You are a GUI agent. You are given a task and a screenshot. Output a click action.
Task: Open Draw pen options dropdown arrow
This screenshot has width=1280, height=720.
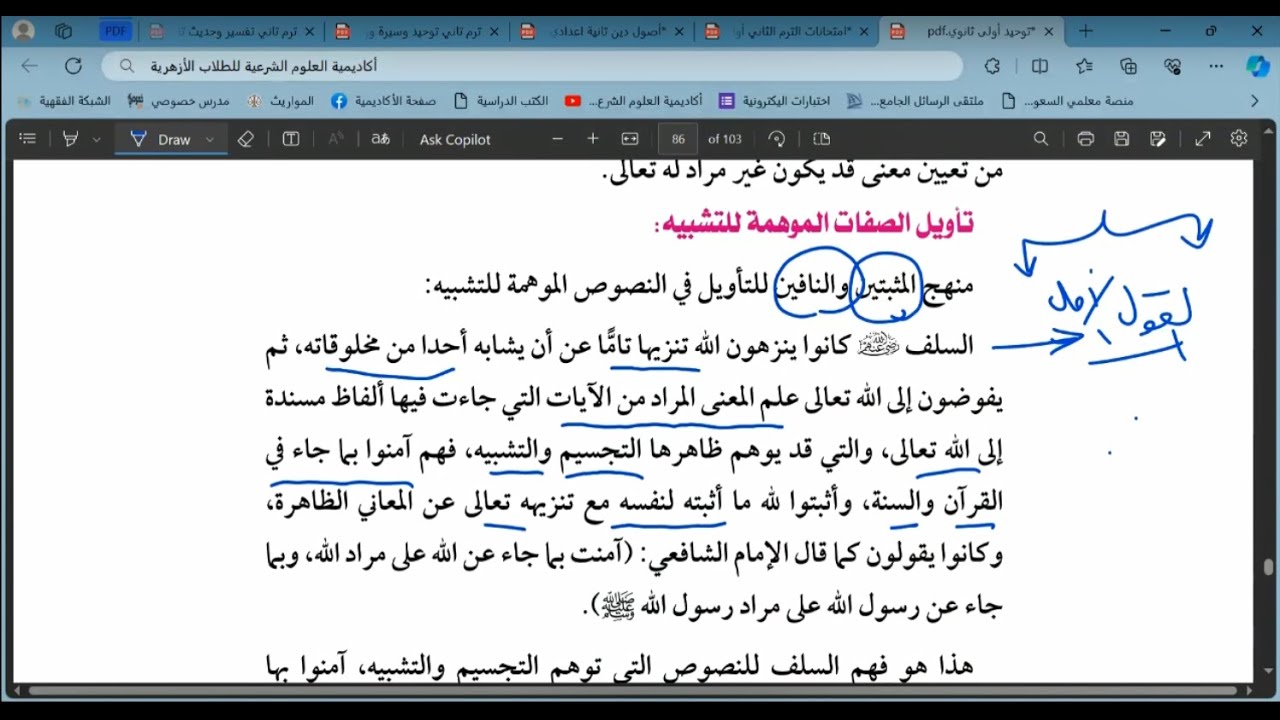pos(210,139)
